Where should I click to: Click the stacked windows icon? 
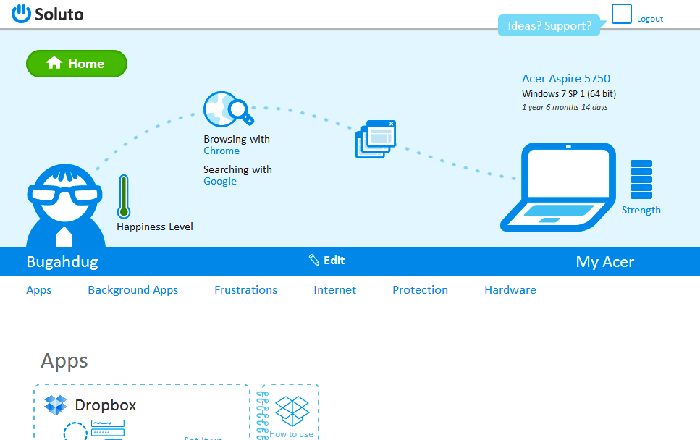[376, 139]
